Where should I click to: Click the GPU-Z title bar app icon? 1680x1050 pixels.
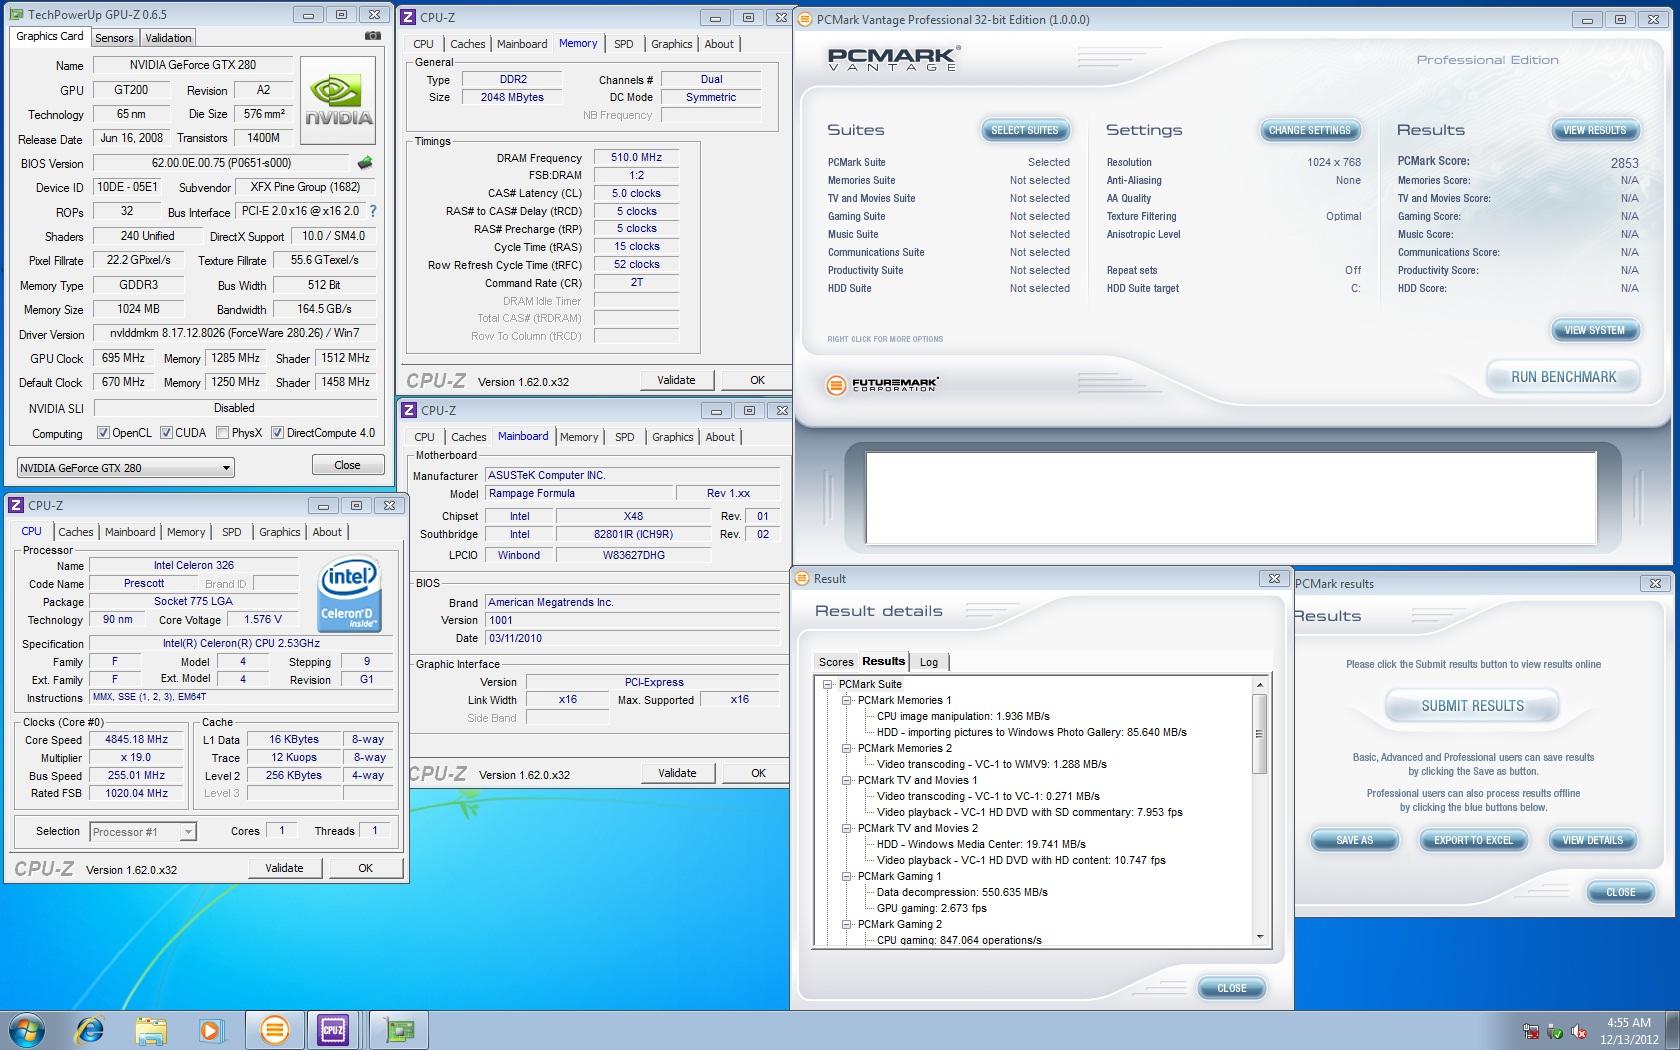pos(17,14)
